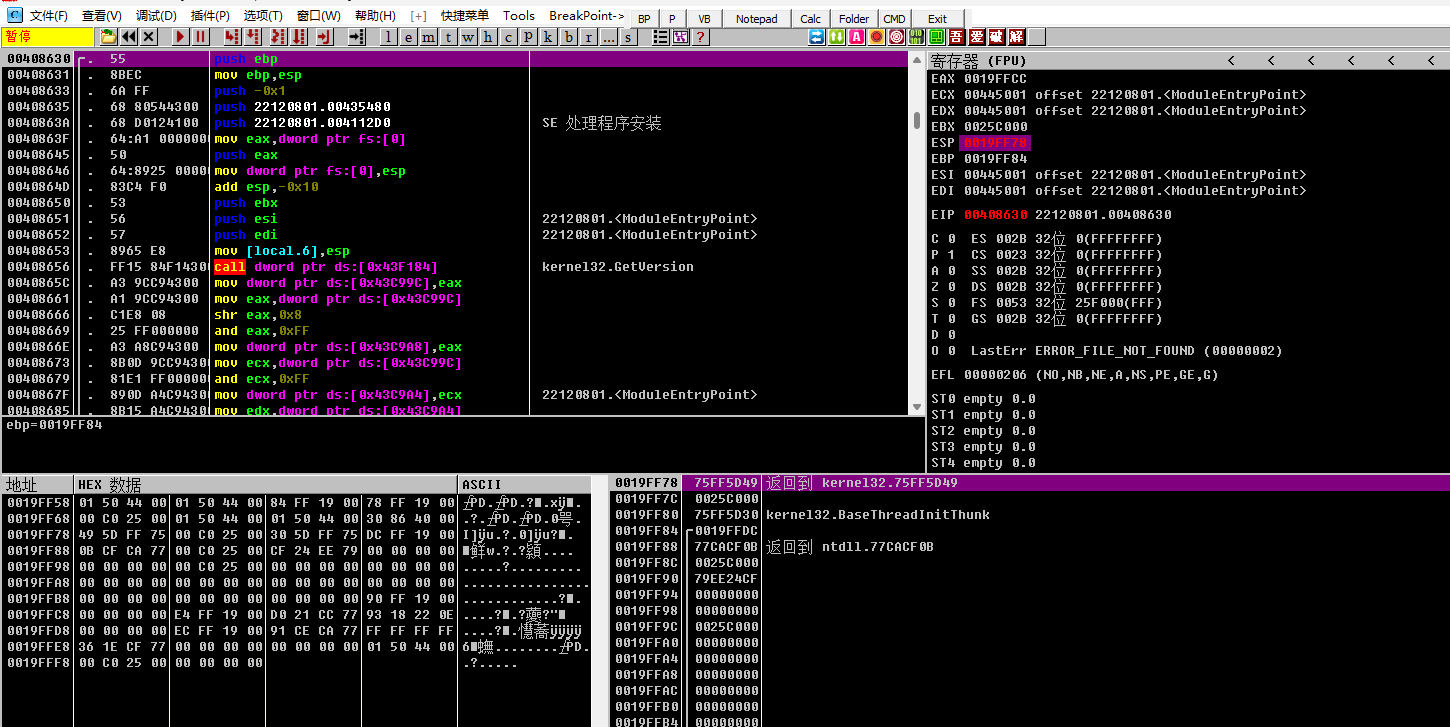Screen dimensions: 1450x727
Task: Pause execution with the red pause icon
Action: pos(201,37)
